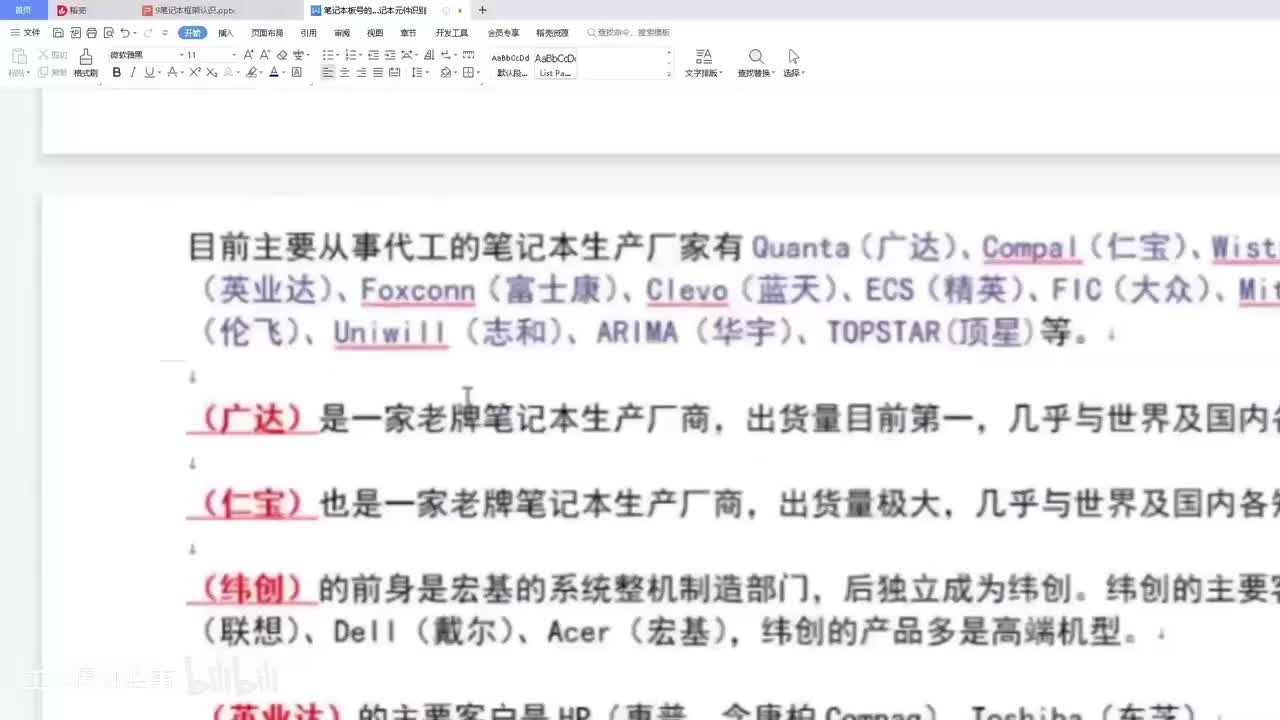Apply the 默认段落 style
1280x720 pixels.
coord(511,64)
